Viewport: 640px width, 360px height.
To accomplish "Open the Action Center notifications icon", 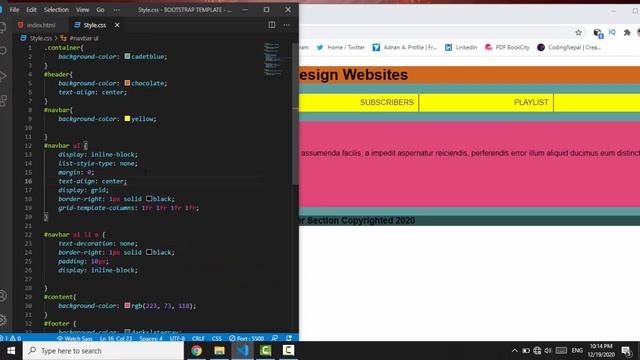I will (x=627, y=351).
